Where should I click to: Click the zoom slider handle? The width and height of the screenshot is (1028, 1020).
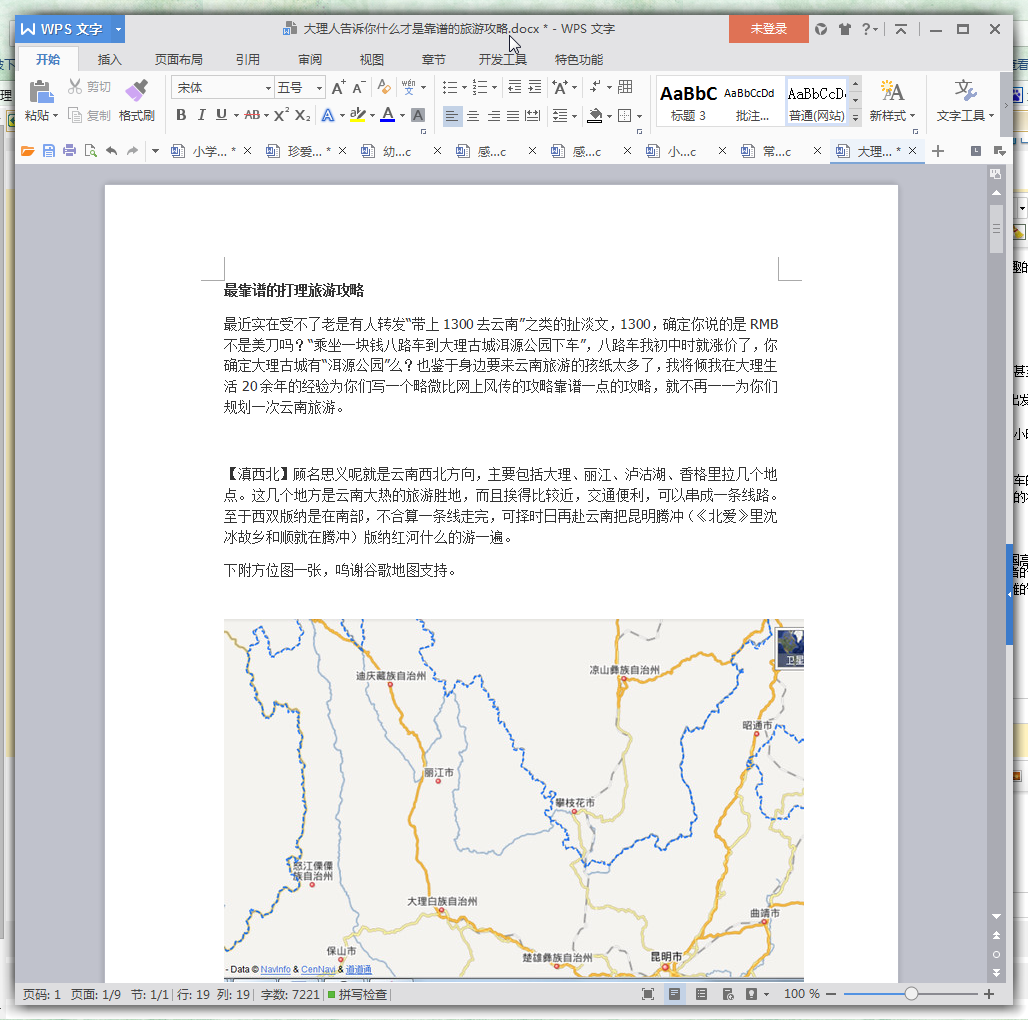point(911,994)
